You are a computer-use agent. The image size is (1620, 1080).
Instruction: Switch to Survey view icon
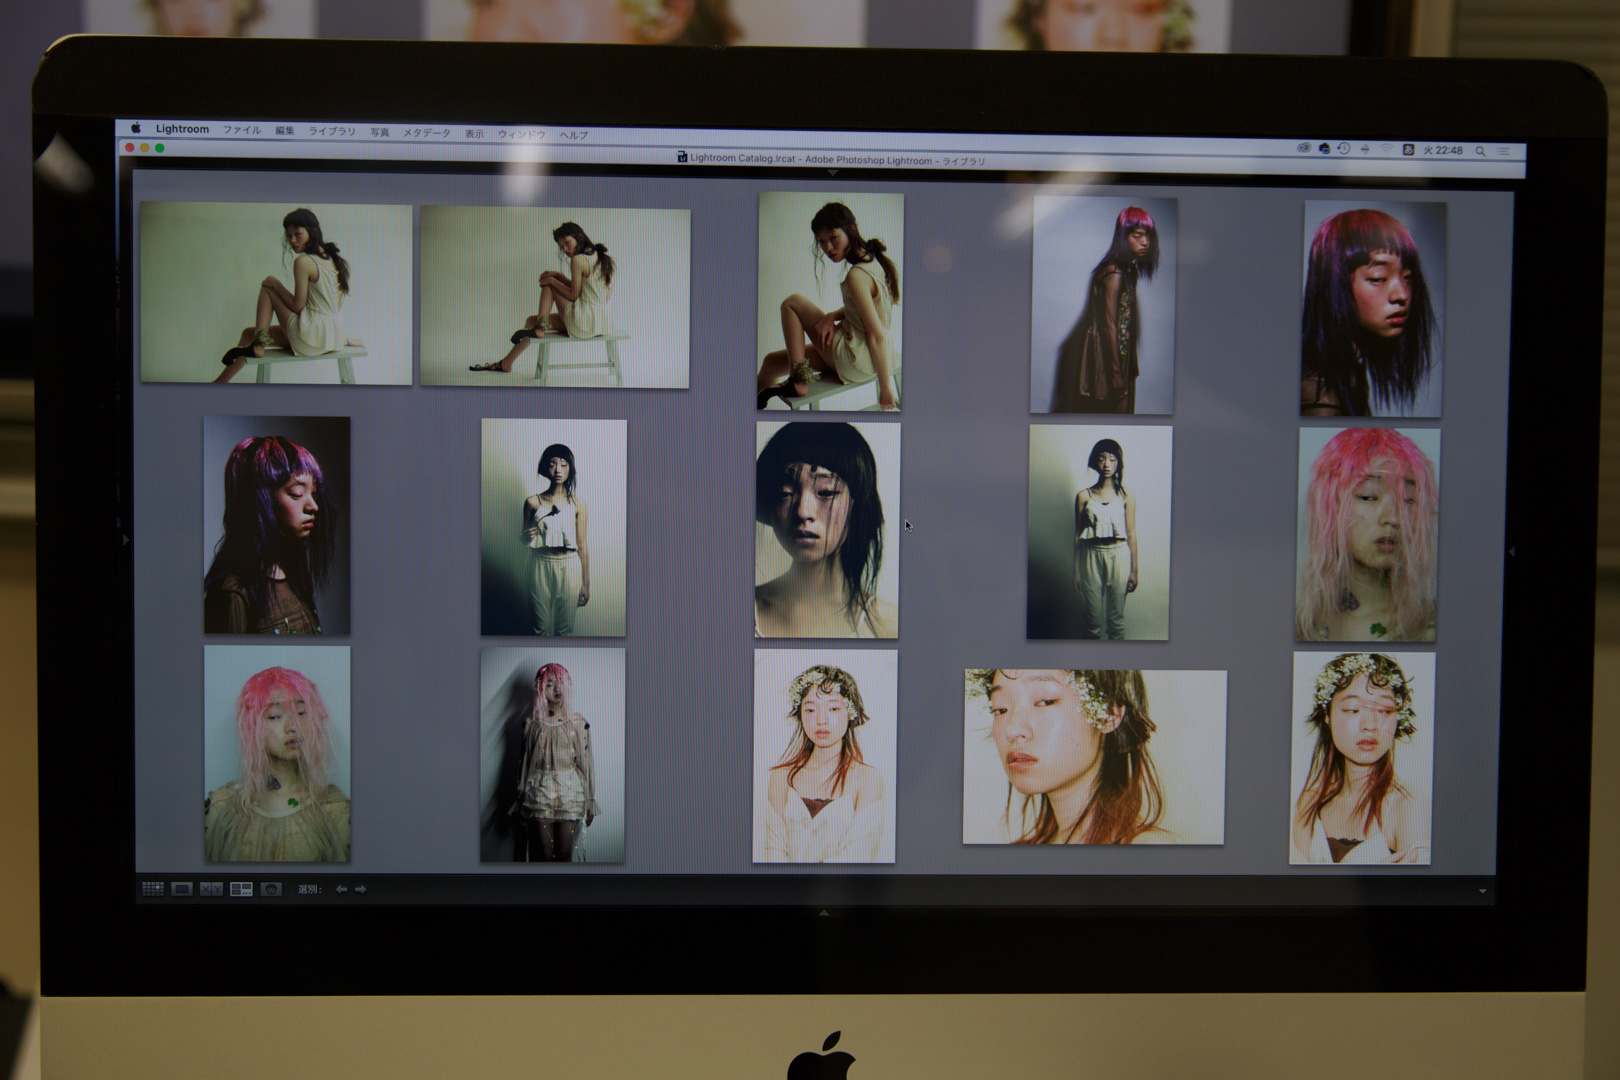tap(241, 888)
